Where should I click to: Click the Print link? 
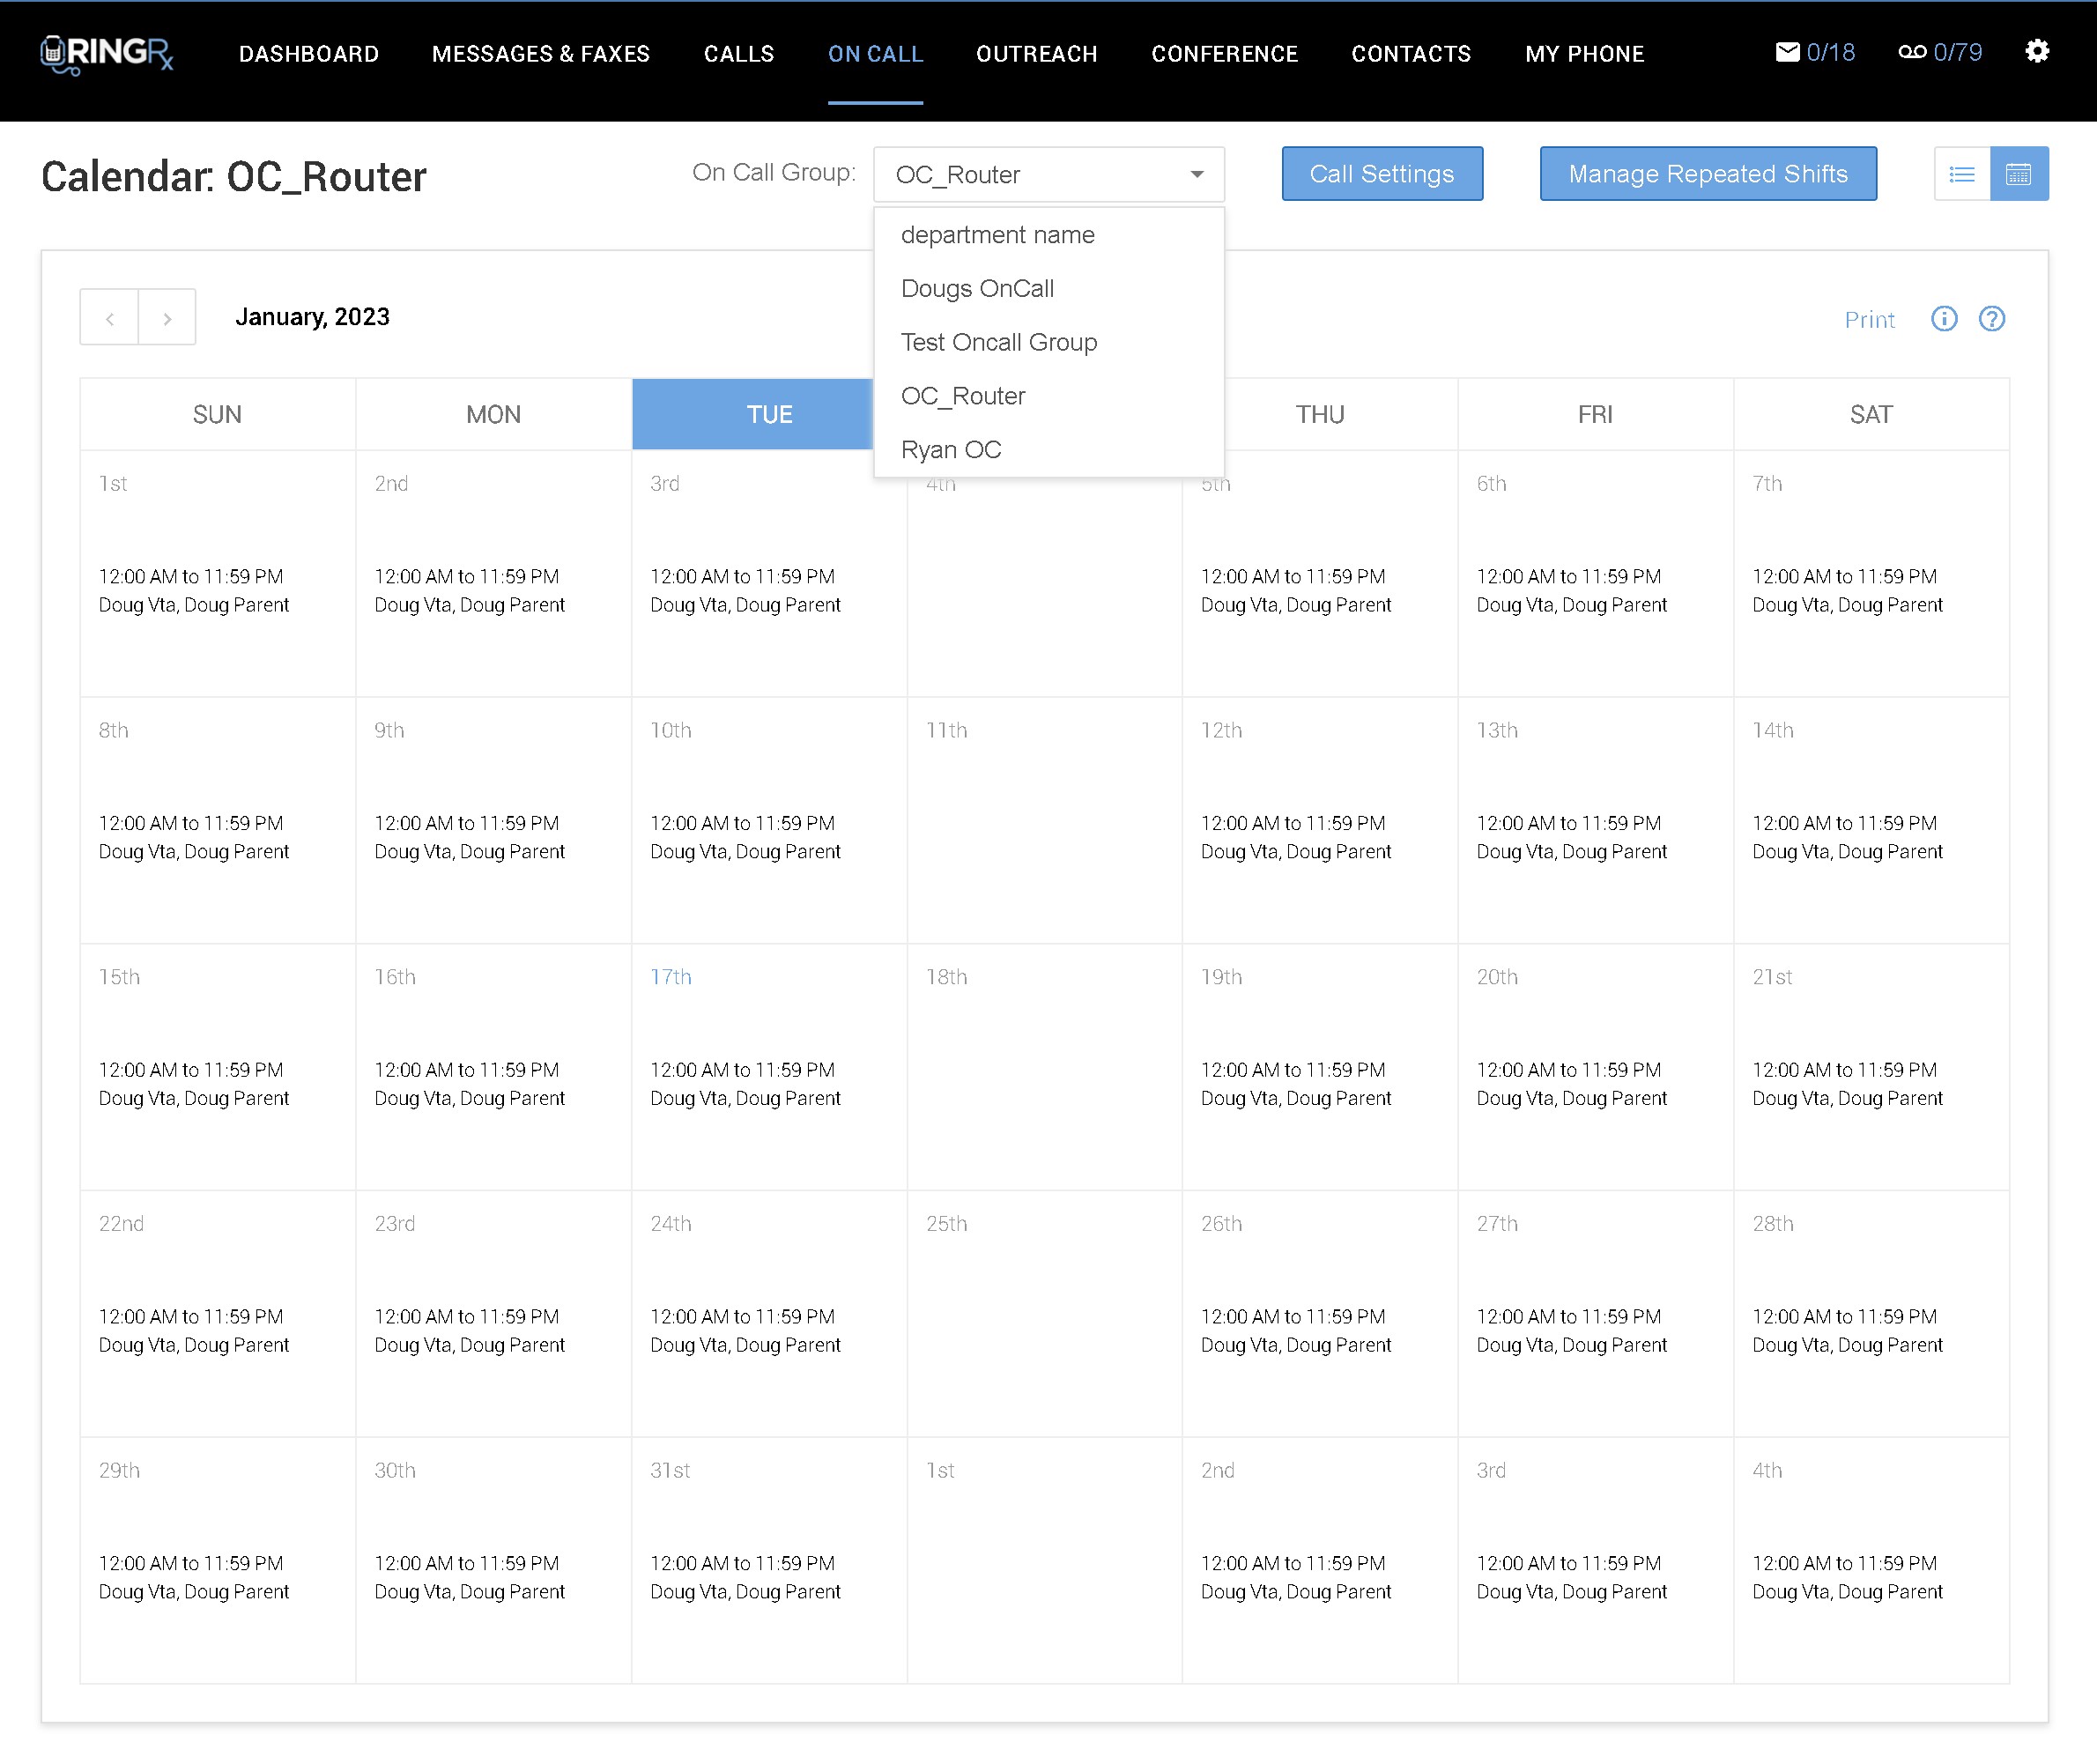point(1868,320)
